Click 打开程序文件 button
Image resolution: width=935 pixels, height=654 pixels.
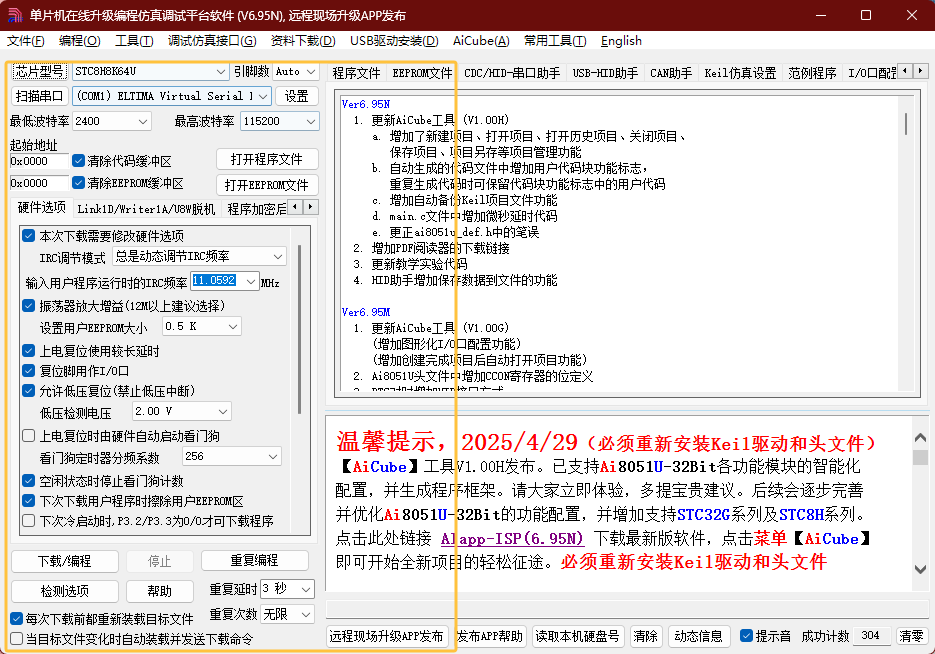click(267, 159)
